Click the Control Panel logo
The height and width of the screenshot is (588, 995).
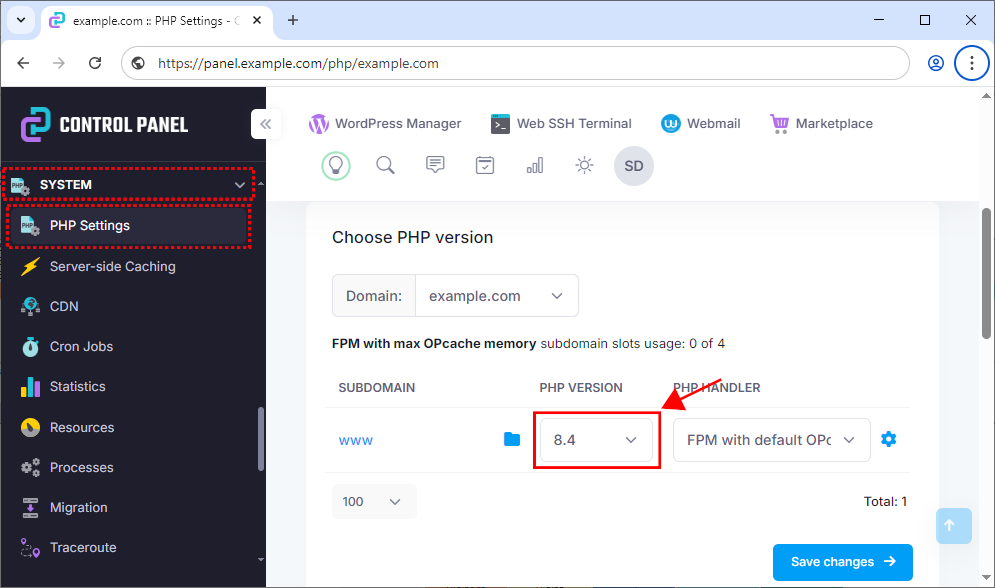[105, 124]
